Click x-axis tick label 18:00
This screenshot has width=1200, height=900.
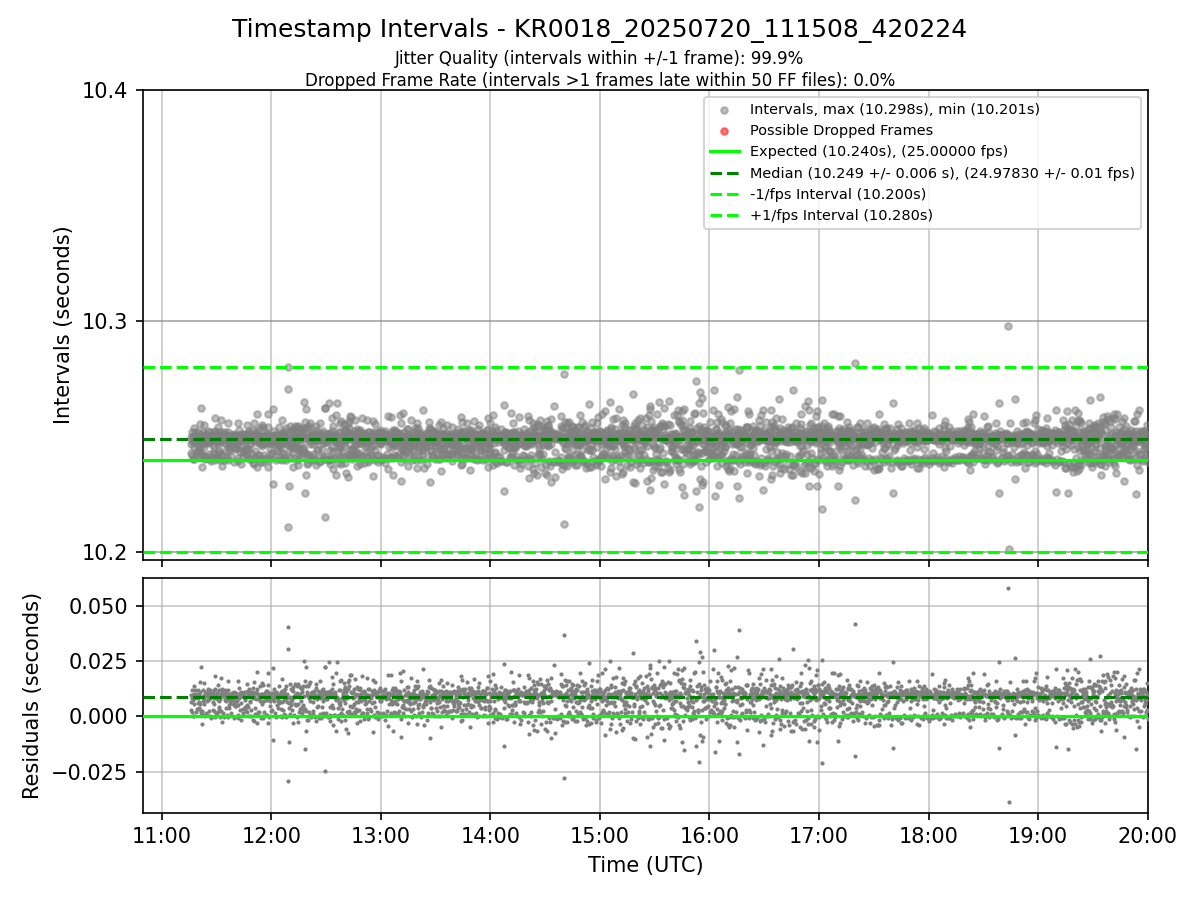point(928,835)
